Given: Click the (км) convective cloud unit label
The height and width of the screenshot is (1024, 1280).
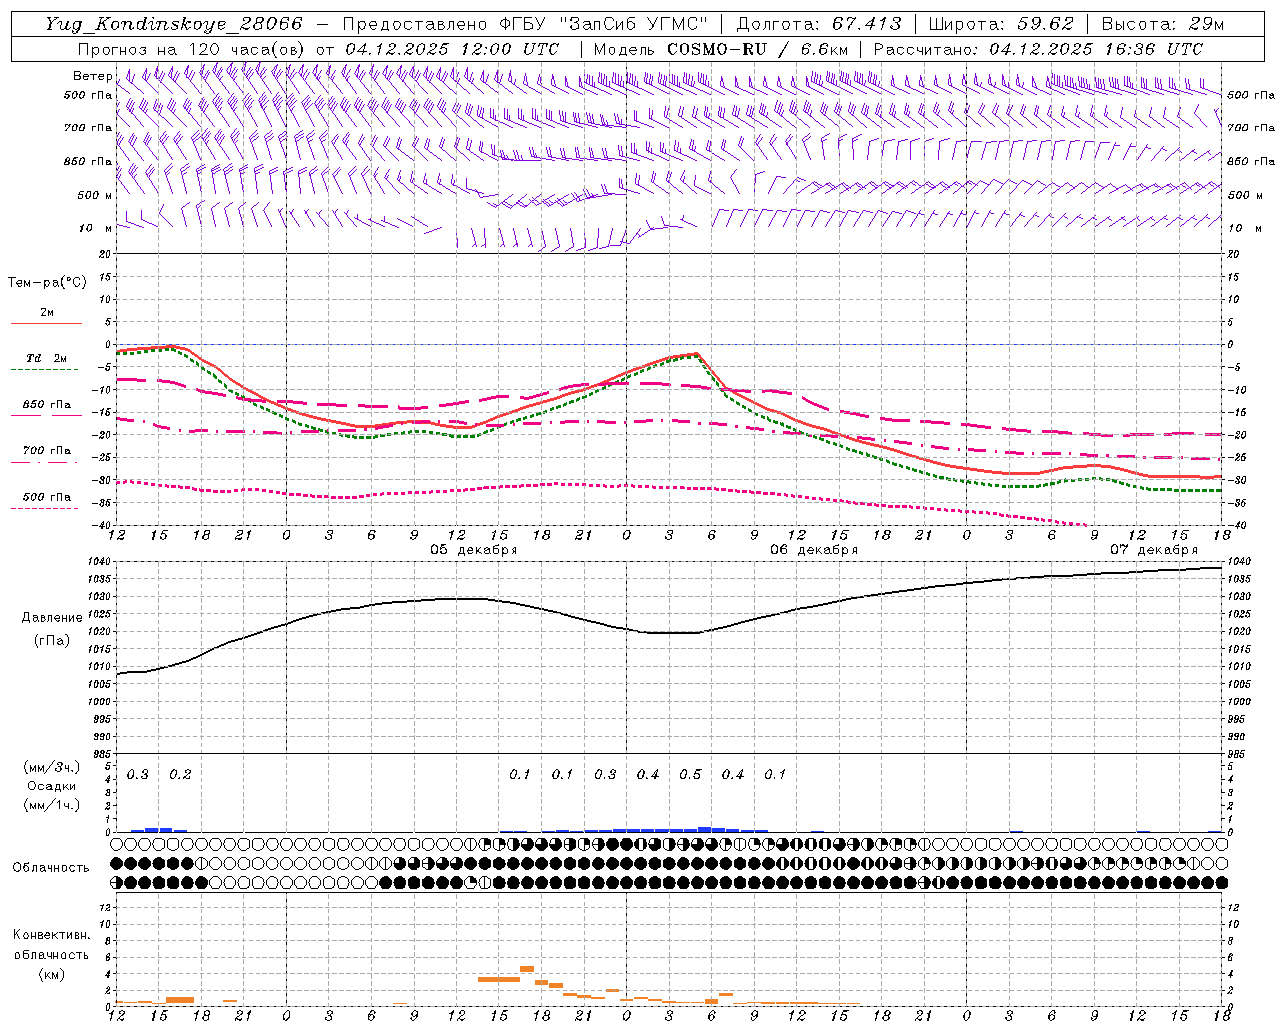Looking at the screenshot, I should tap(51, 974).
